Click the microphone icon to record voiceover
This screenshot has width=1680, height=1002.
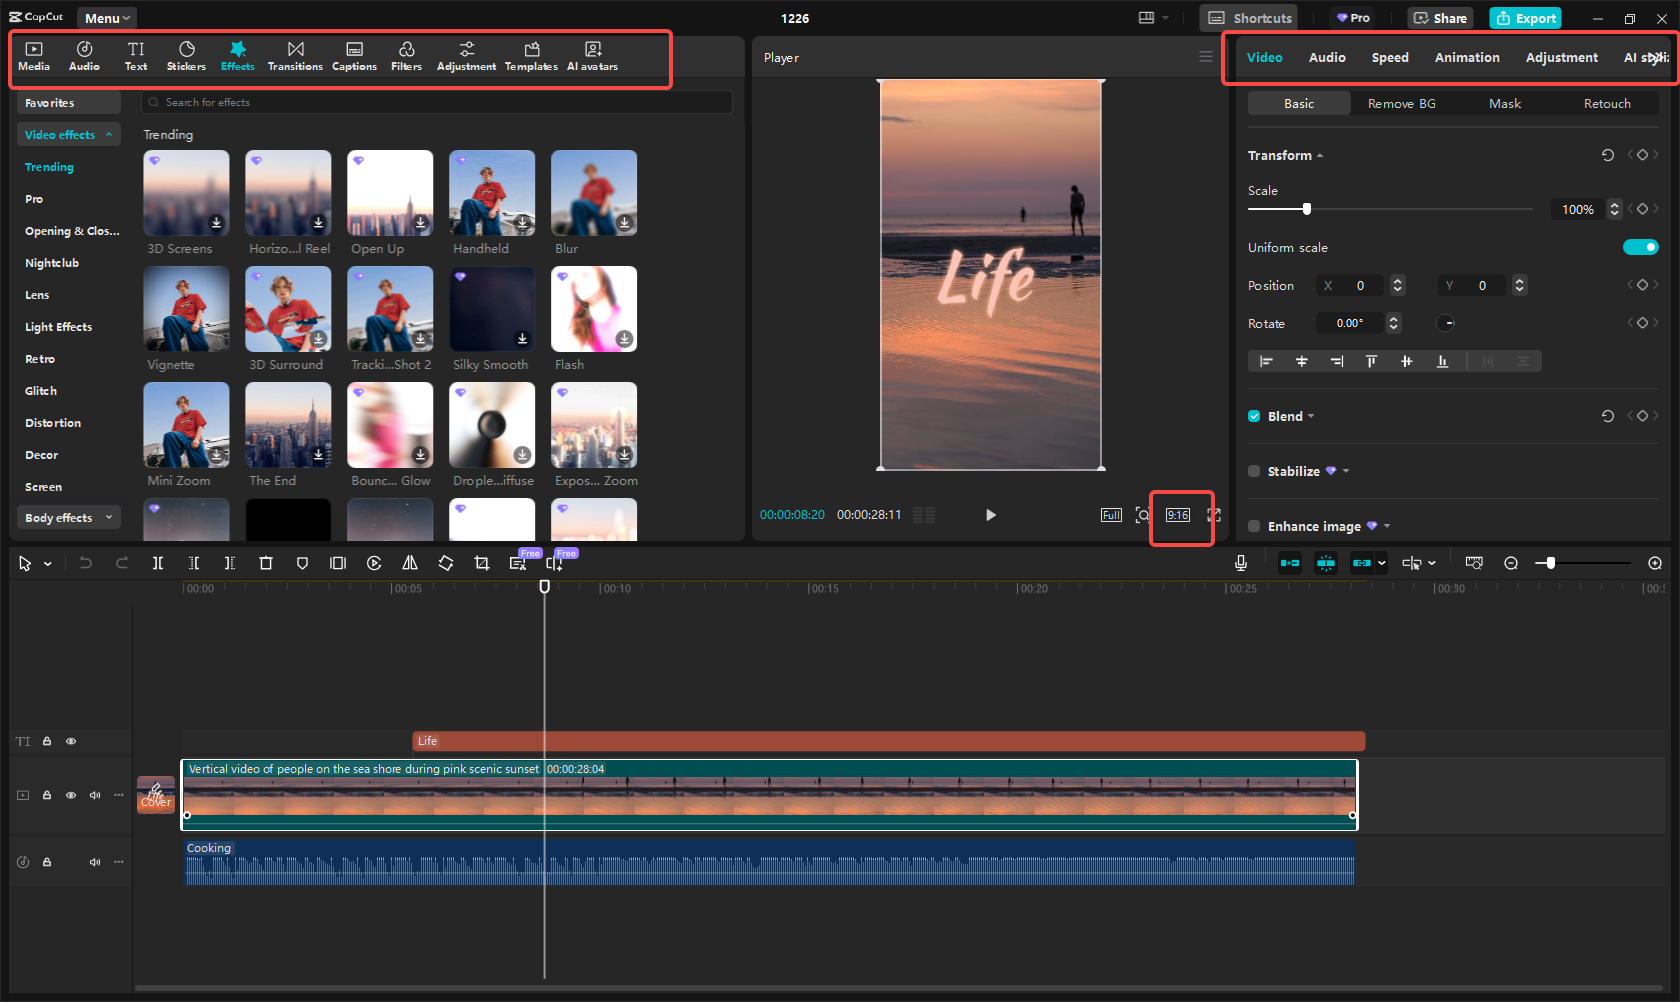click(1241, 563)
